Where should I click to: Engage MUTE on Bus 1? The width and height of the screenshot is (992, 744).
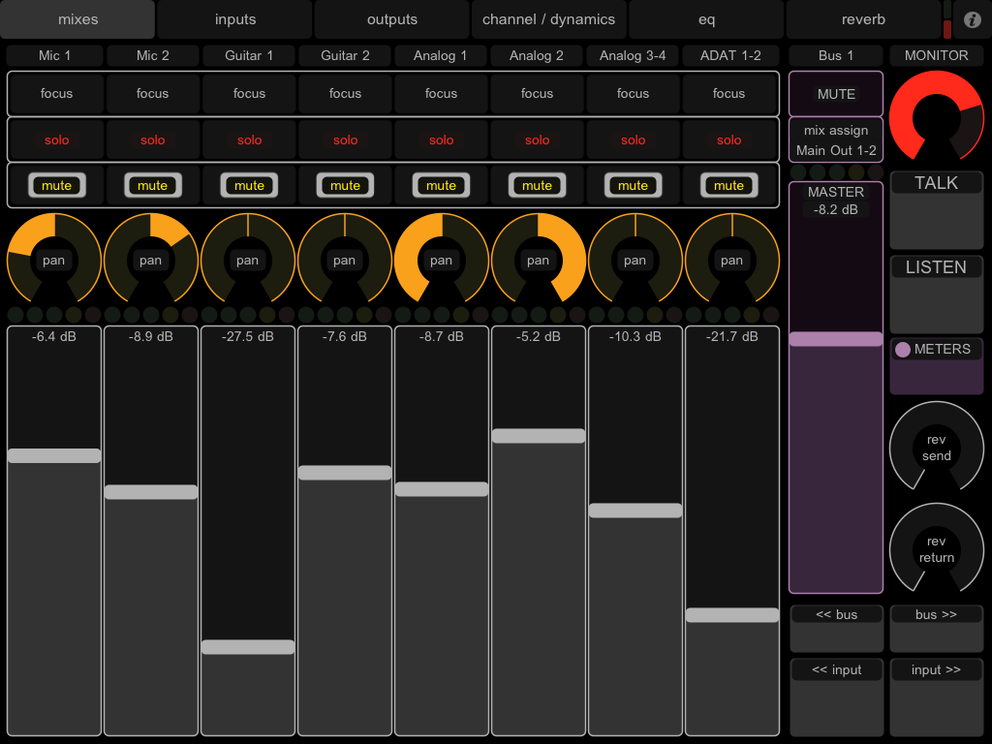[835, 93]
